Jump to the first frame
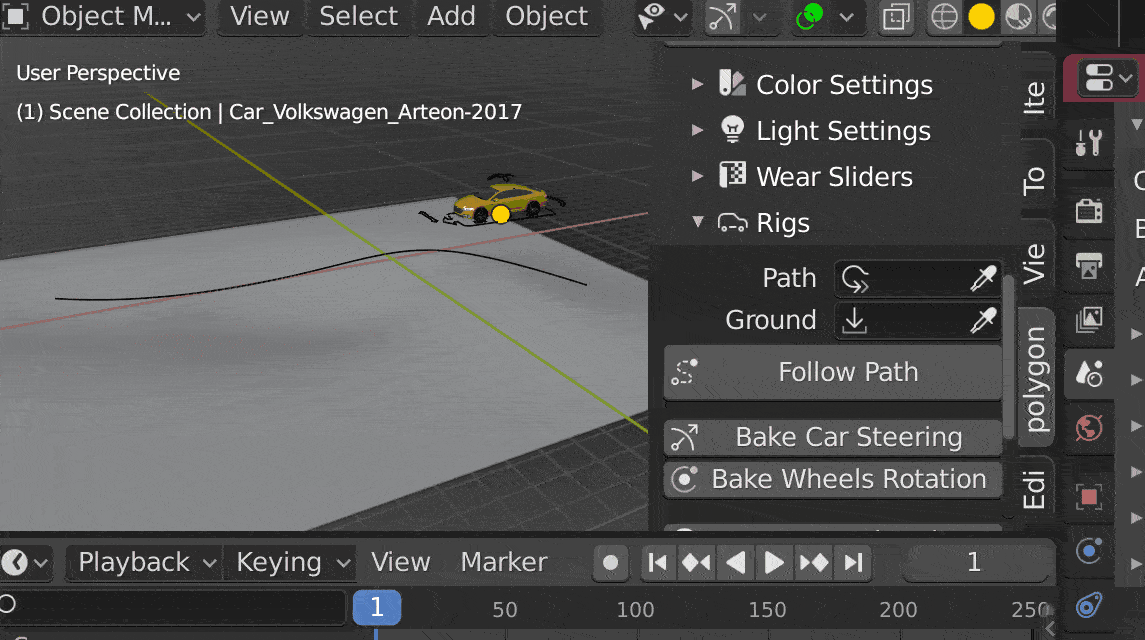Screen dimensions: 1145x640 657,563
